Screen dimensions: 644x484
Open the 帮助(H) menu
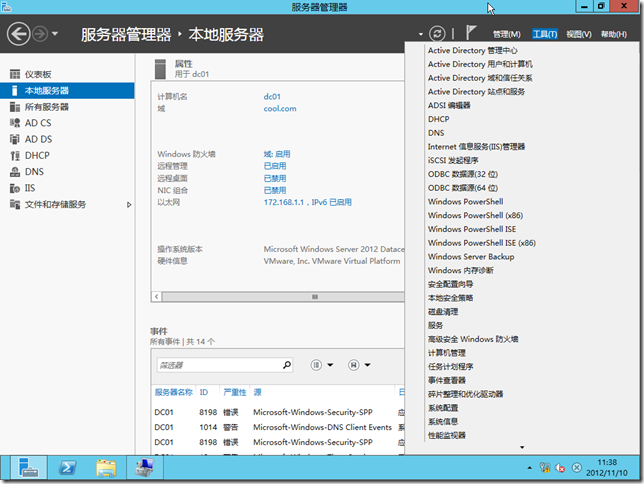tap(614, 35)
